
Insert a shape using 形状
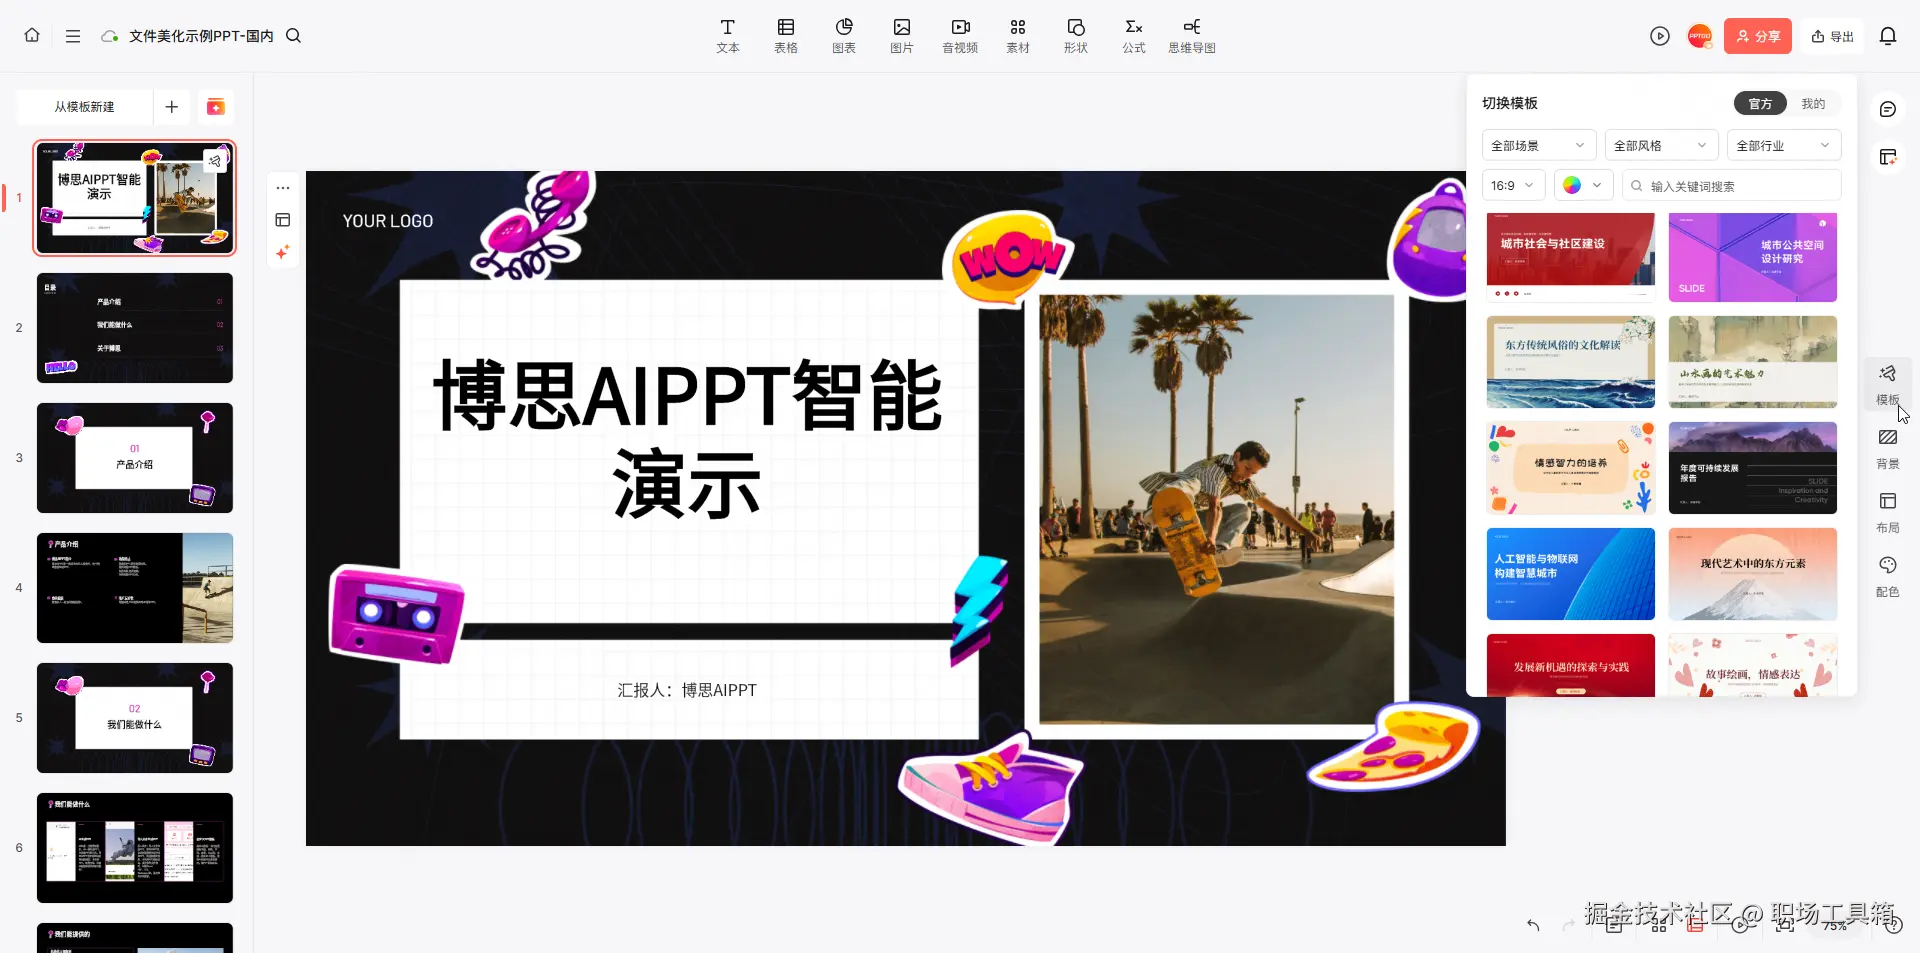click(1076, 36)
